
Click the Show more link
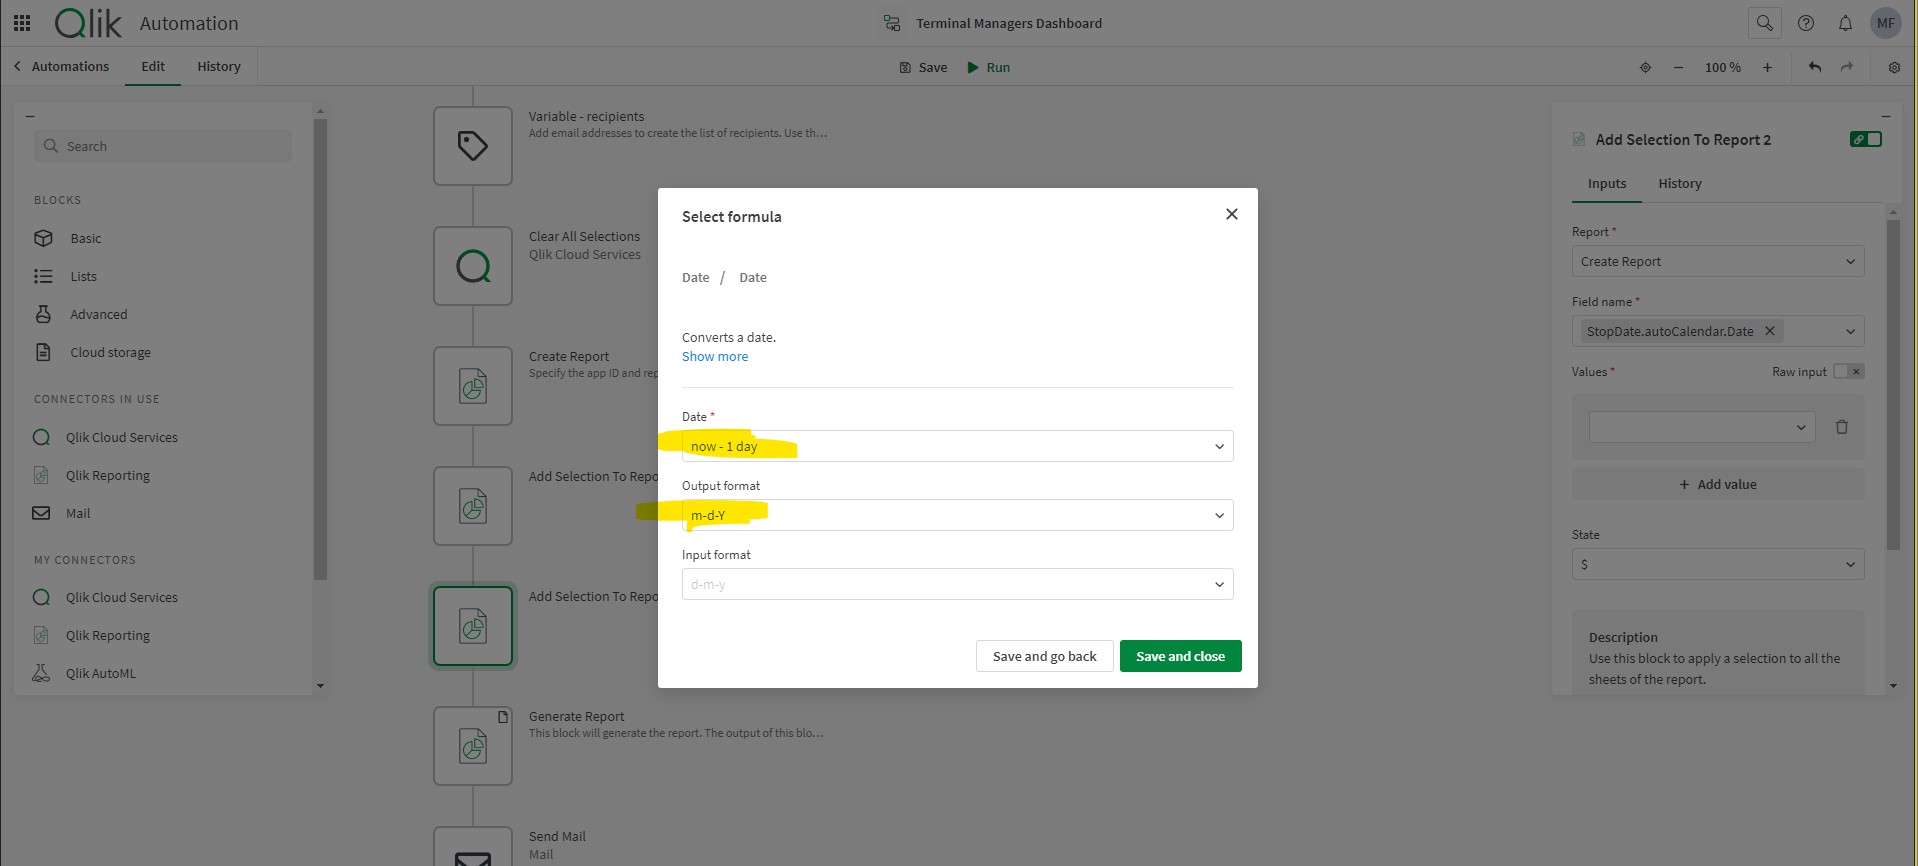tap(715, 357)
